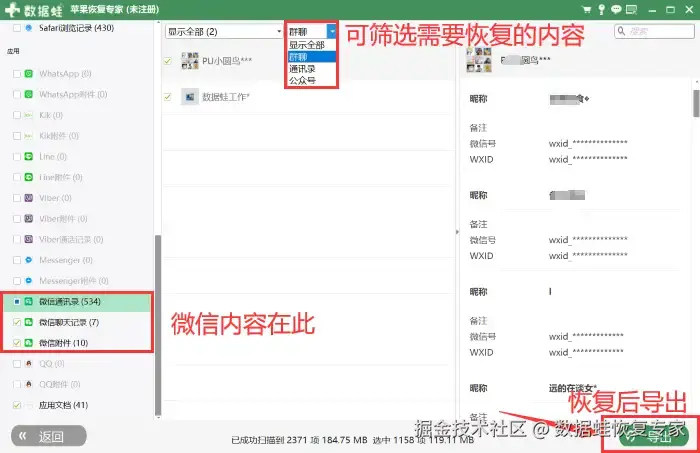Click the left sidebar vertical scrollbar
Viewport: 700px width, 453px height.
coord(158,325)
